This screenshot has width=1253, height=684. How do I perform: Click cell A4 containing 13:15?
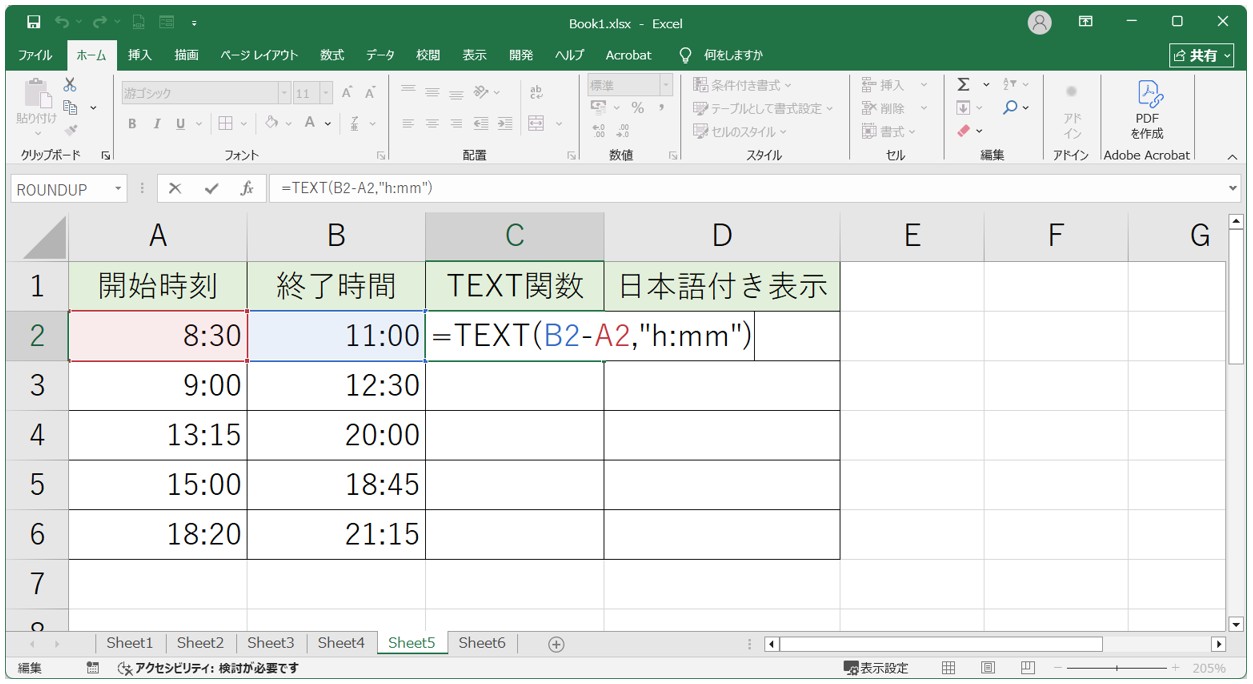(158, 435)
